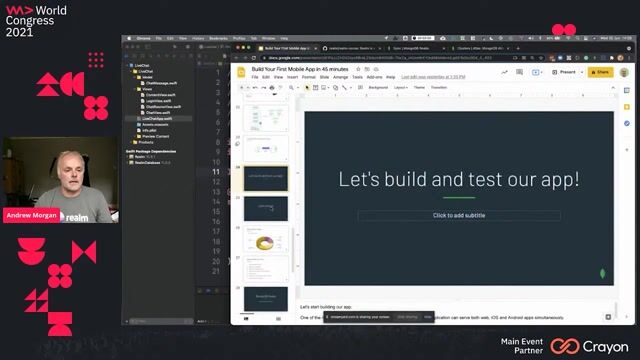
Task: Click the shape tool icon
Action: [x=336, y=87]
